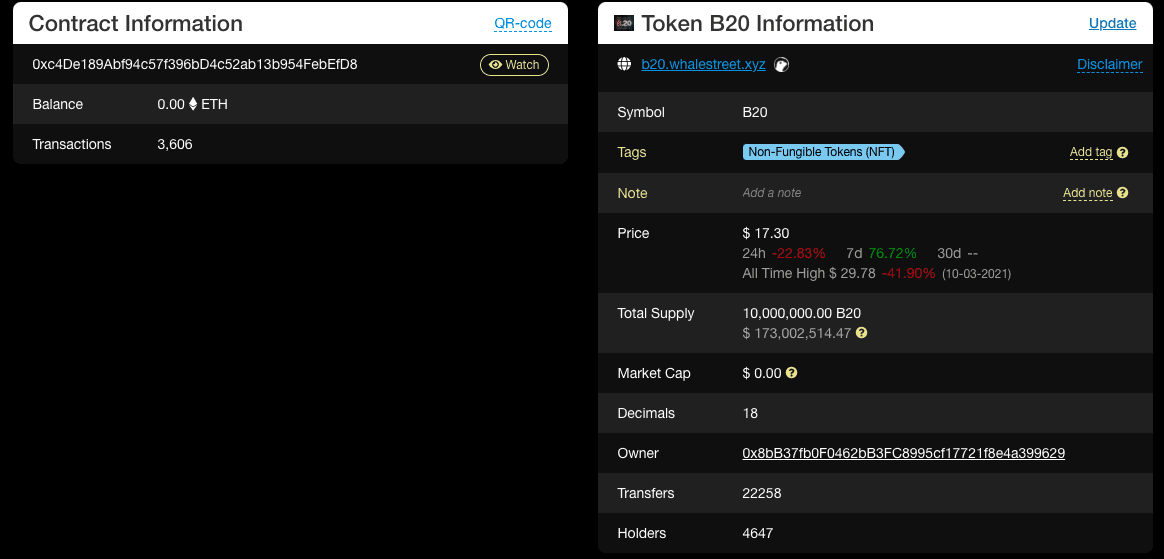The height and width of the screenshot is (559, 1164).
Task: Click the Symbol value B20
Action: point(755,112)
